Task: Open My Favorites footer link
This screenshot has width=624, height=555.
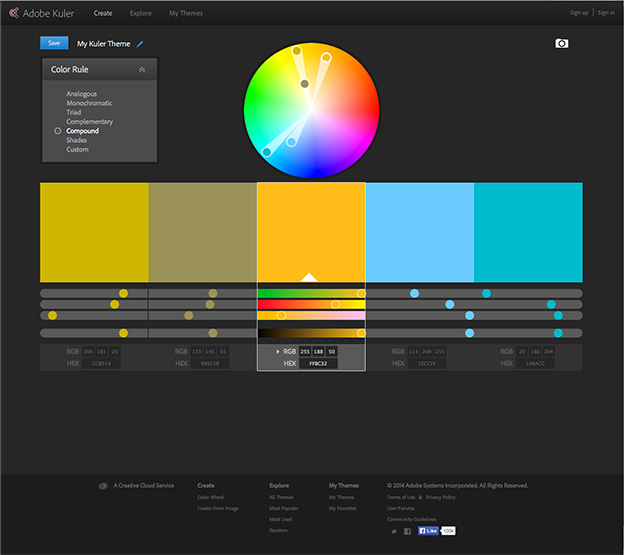Action: 342,508
